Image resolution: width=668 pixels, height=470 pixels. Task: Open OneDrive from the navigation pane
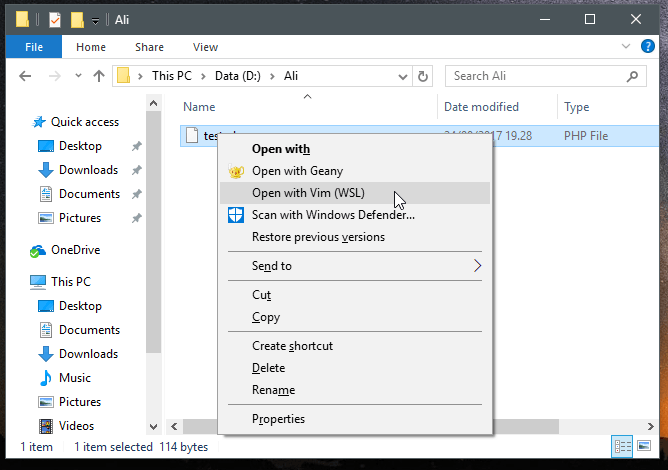(75, 250)
